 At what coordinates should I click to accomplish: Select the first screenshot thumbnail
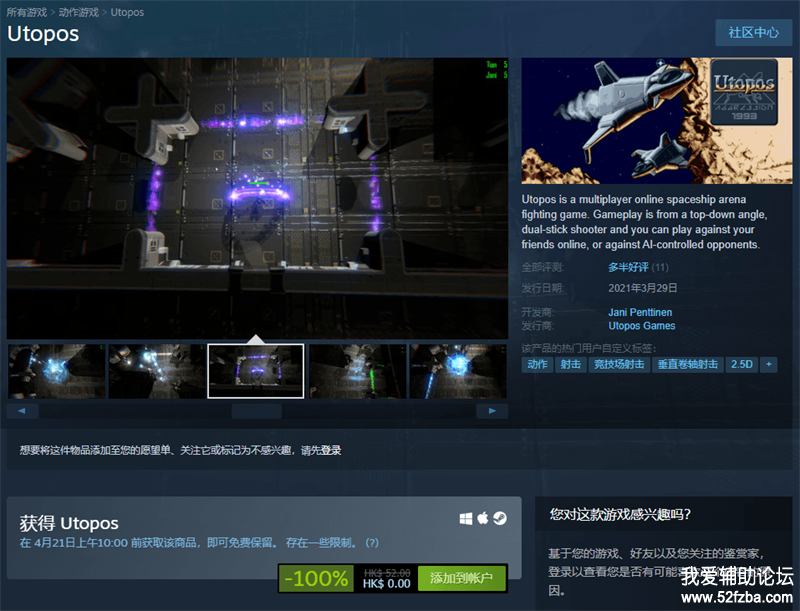(57, 371)
